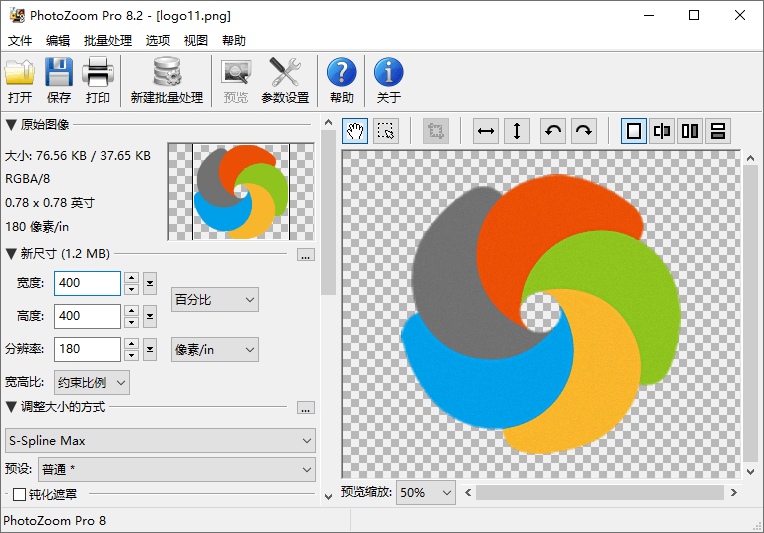Increase width with the up stepper
The image size is (764, 533).
point(132,278)
